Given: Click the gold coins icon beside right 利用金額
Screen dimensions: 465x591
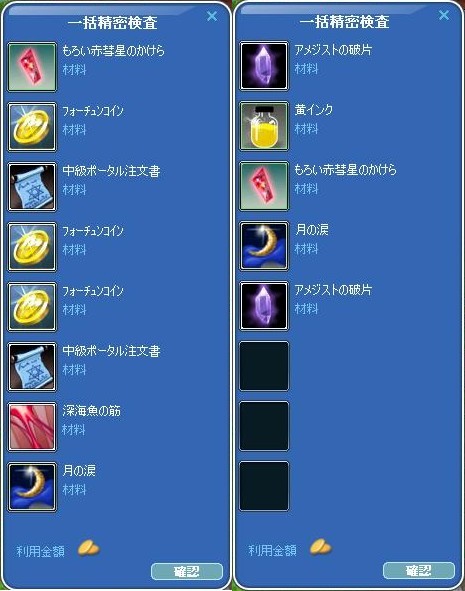Looking at the screenshot, I should (x=321, y=547).
